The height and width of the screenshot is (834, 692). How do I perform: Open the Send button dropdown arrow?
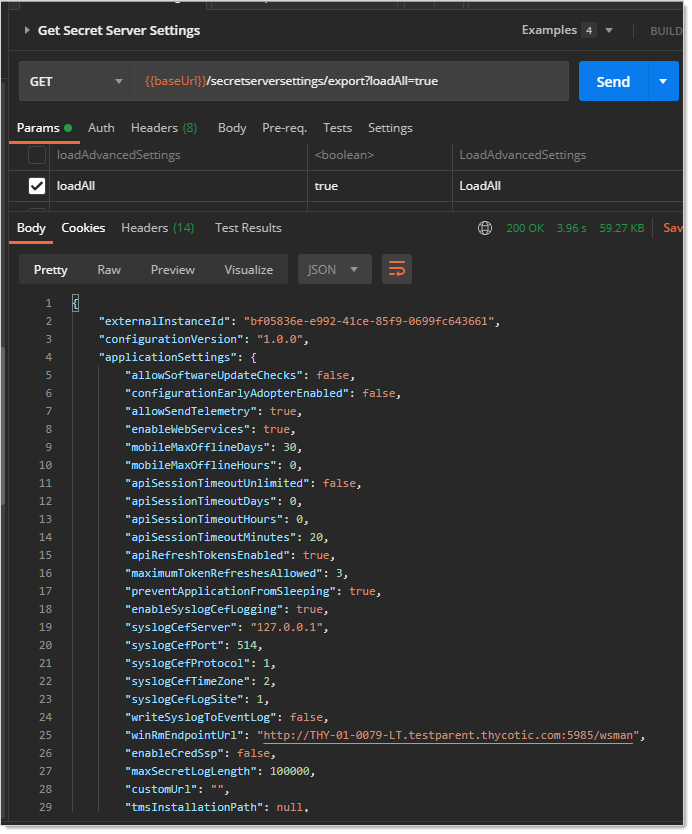[663, 82]
